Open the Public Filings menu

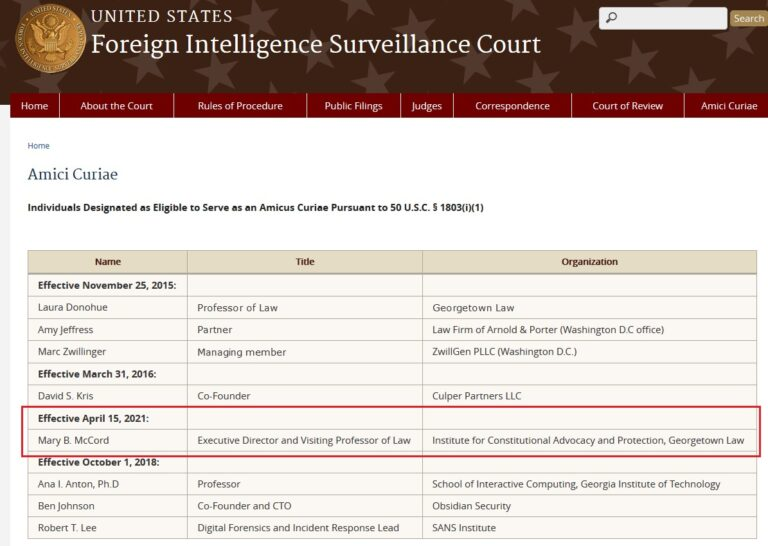click(353, 106)
